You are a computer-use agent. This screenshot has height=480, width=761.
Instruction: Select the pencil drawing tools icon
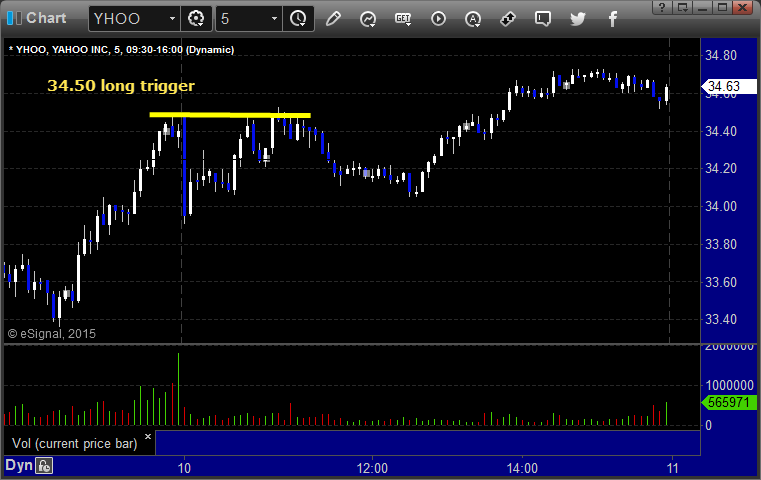[x=333, y=19]
